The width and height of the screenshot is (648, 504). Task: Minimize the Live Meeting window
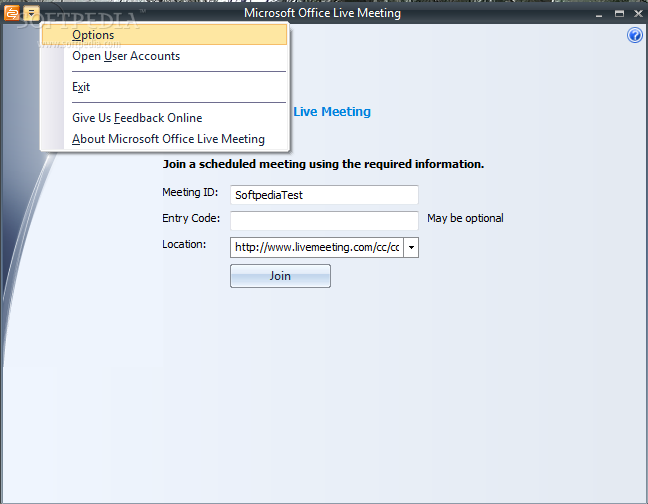click(x=599, y=14)
